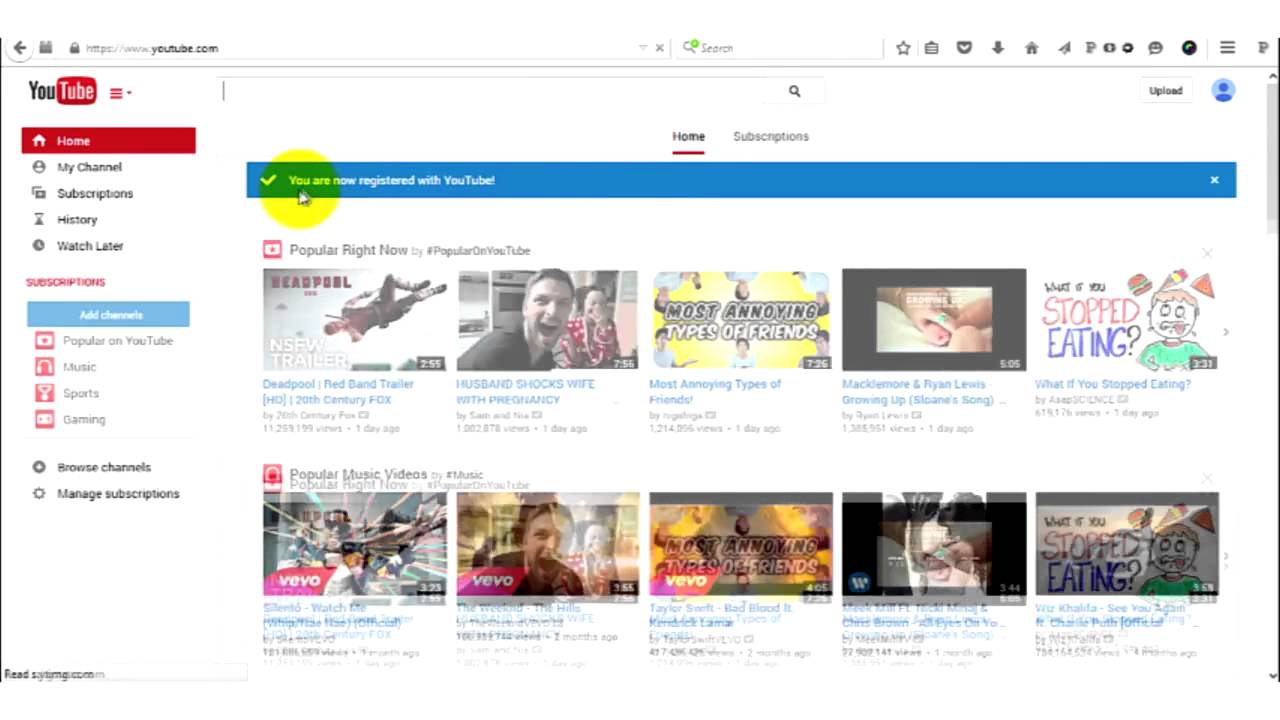
Task: Open the Macklemore Growing Up video thumbnail
Action: (x=934, y=320)
